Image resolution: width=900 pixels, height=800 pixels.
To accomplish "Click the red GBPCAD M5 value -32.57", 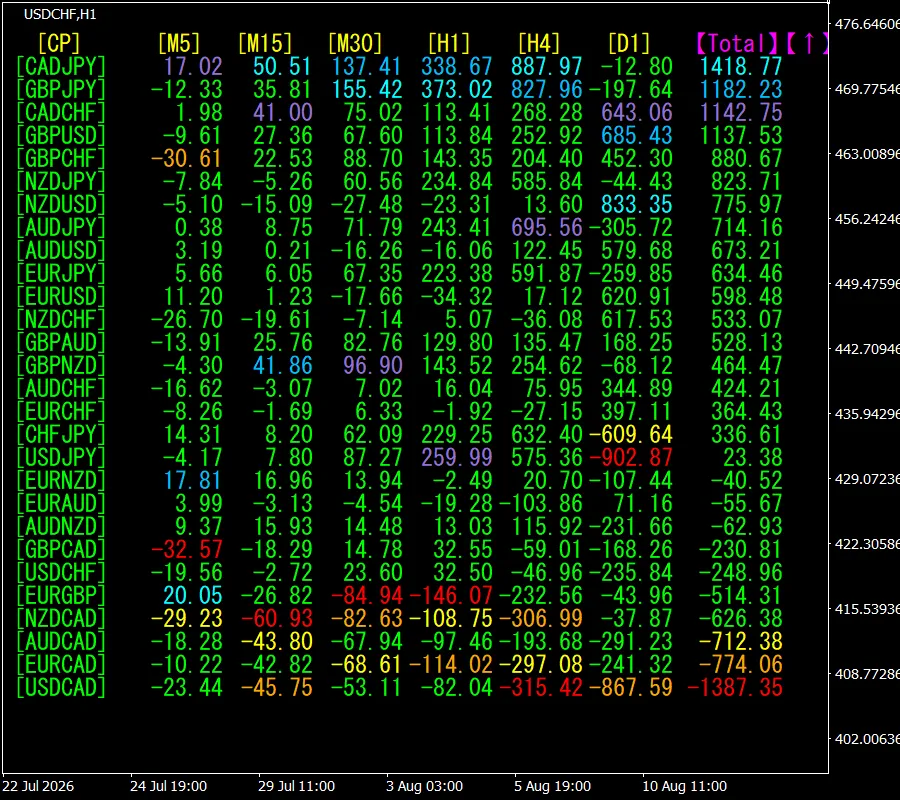I will click(186, 549).
